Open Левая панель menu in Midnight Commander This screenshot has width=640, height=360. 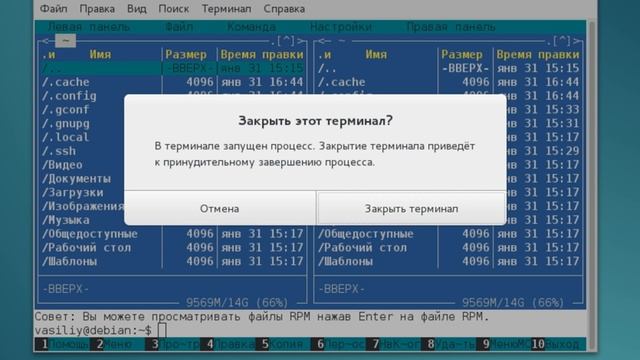(89, 27)
